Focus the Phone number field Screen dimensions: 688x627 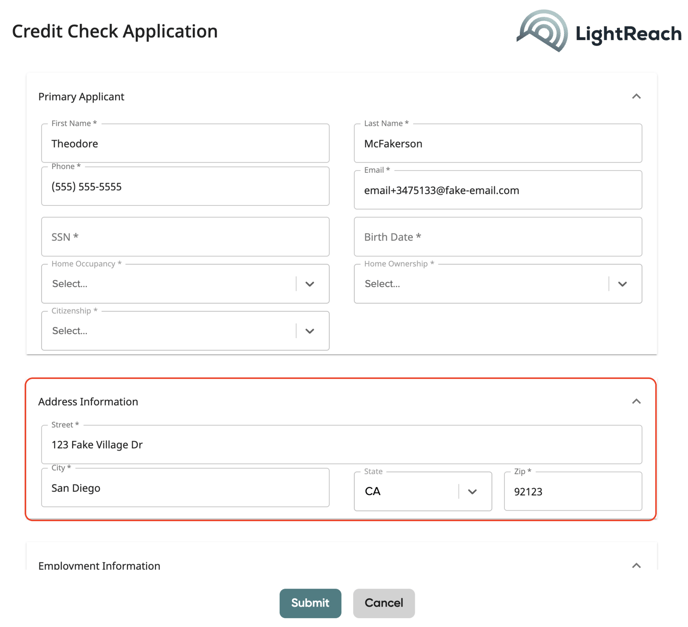(185, 186)
